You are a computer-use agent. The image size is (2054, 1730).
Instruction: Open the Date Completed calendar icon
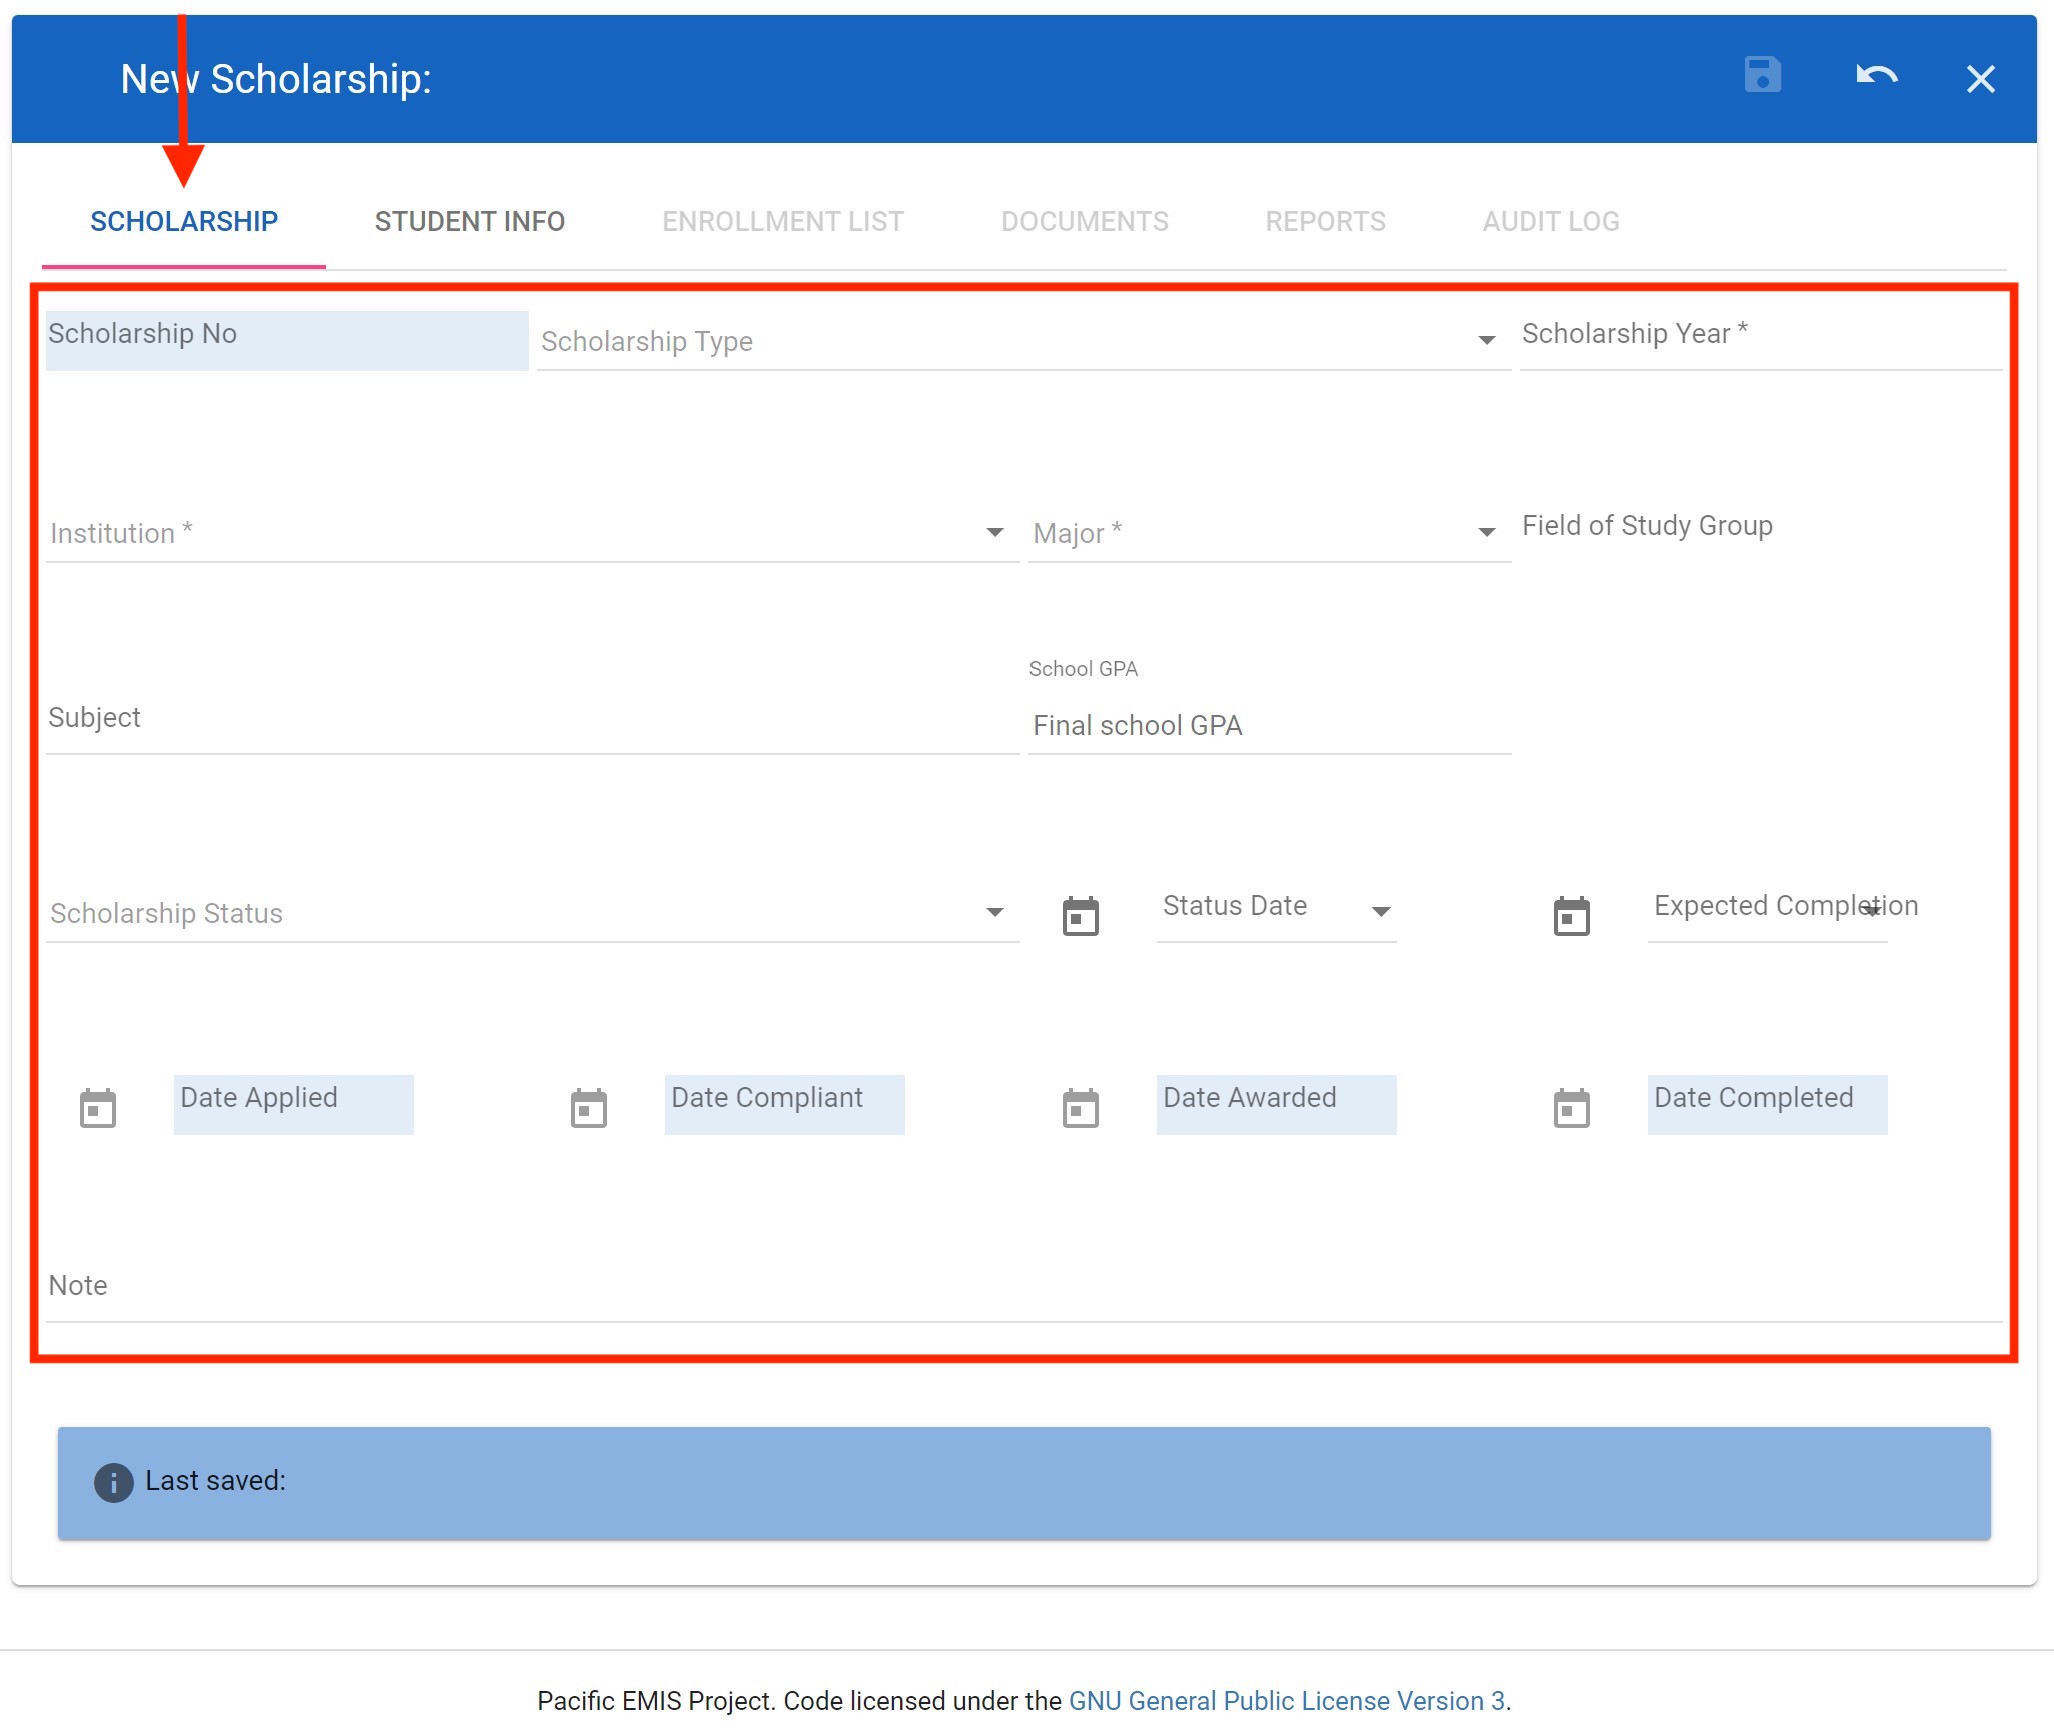coord(1571,1107)
